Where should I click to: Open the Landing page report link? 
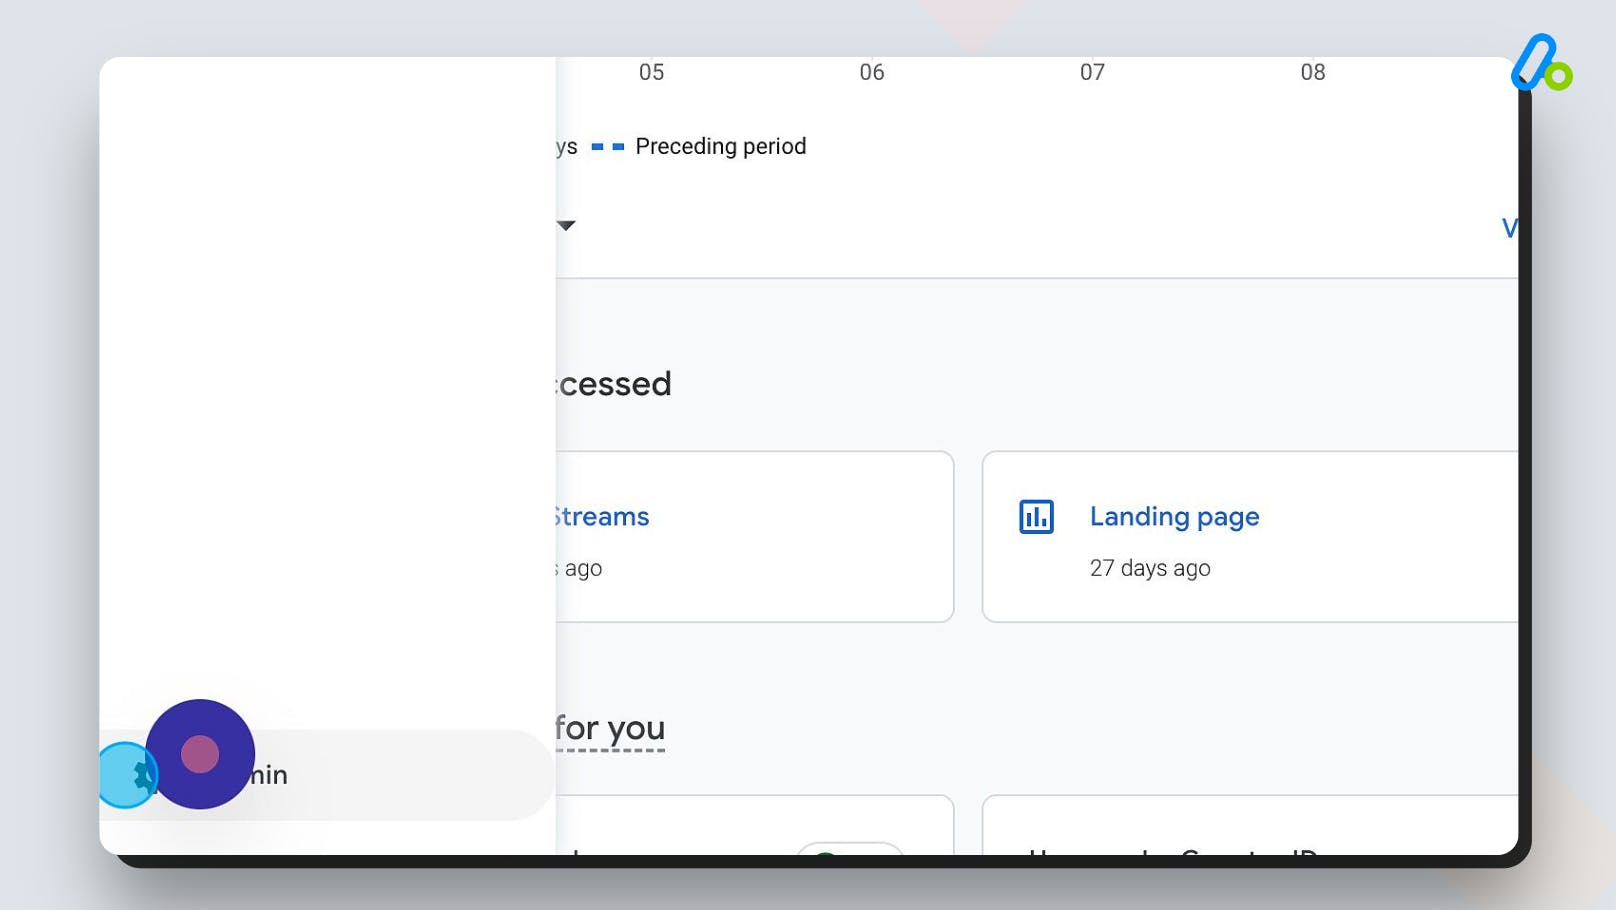pyautogui.click(x=1174, y=517)
